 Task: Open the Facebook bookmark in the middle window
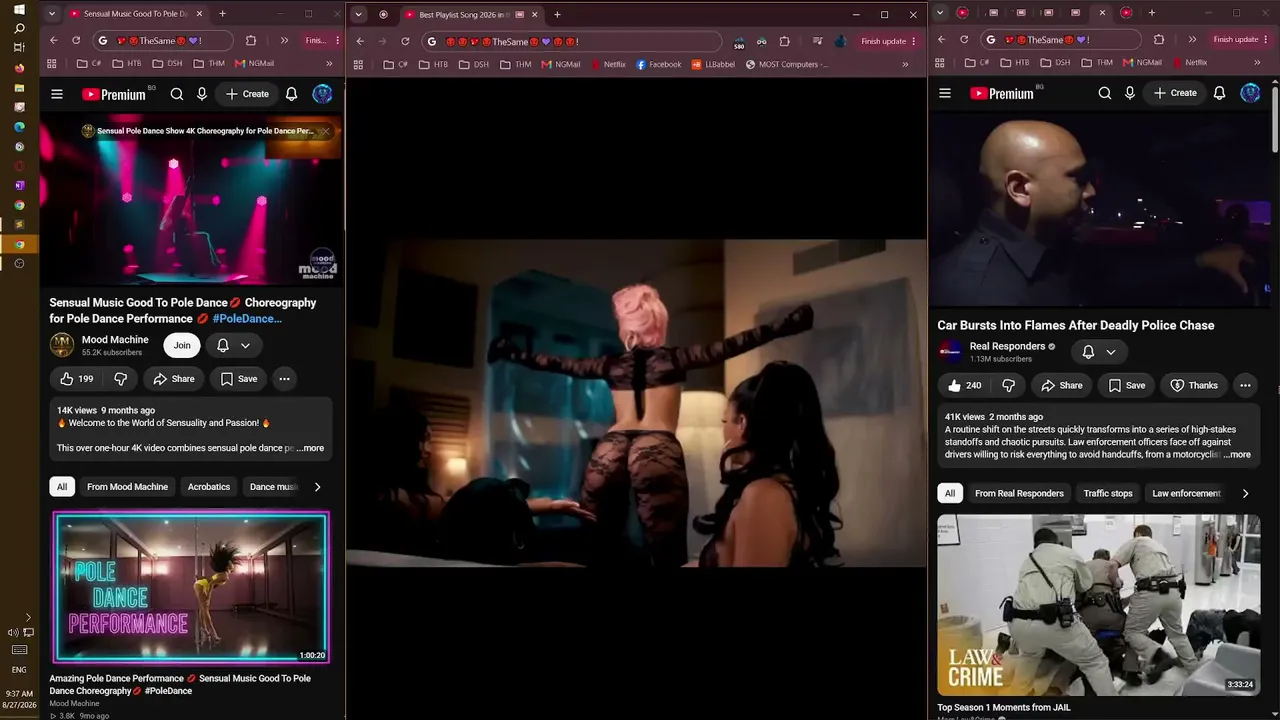(x=658, y=64)
